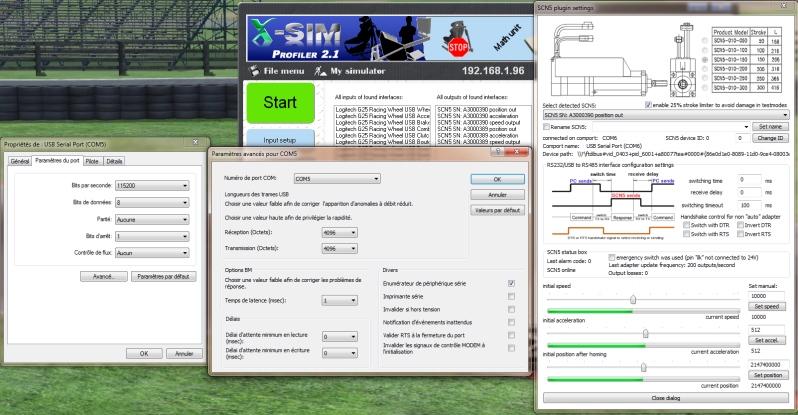Select SCN5-010-200 model radio button
Viewport: 798px width, 415px height.
click(705, 69)
